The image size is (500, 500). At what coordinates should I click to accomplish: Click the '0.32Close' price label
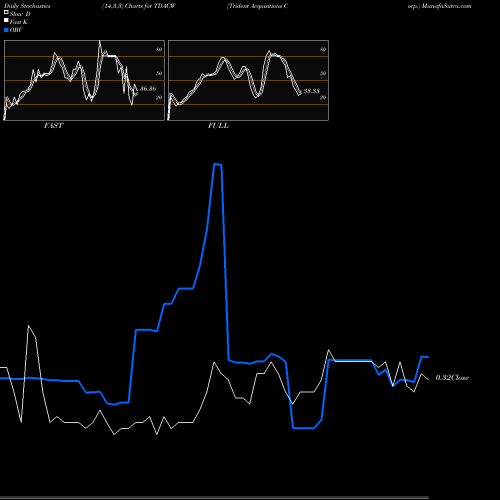452,378
